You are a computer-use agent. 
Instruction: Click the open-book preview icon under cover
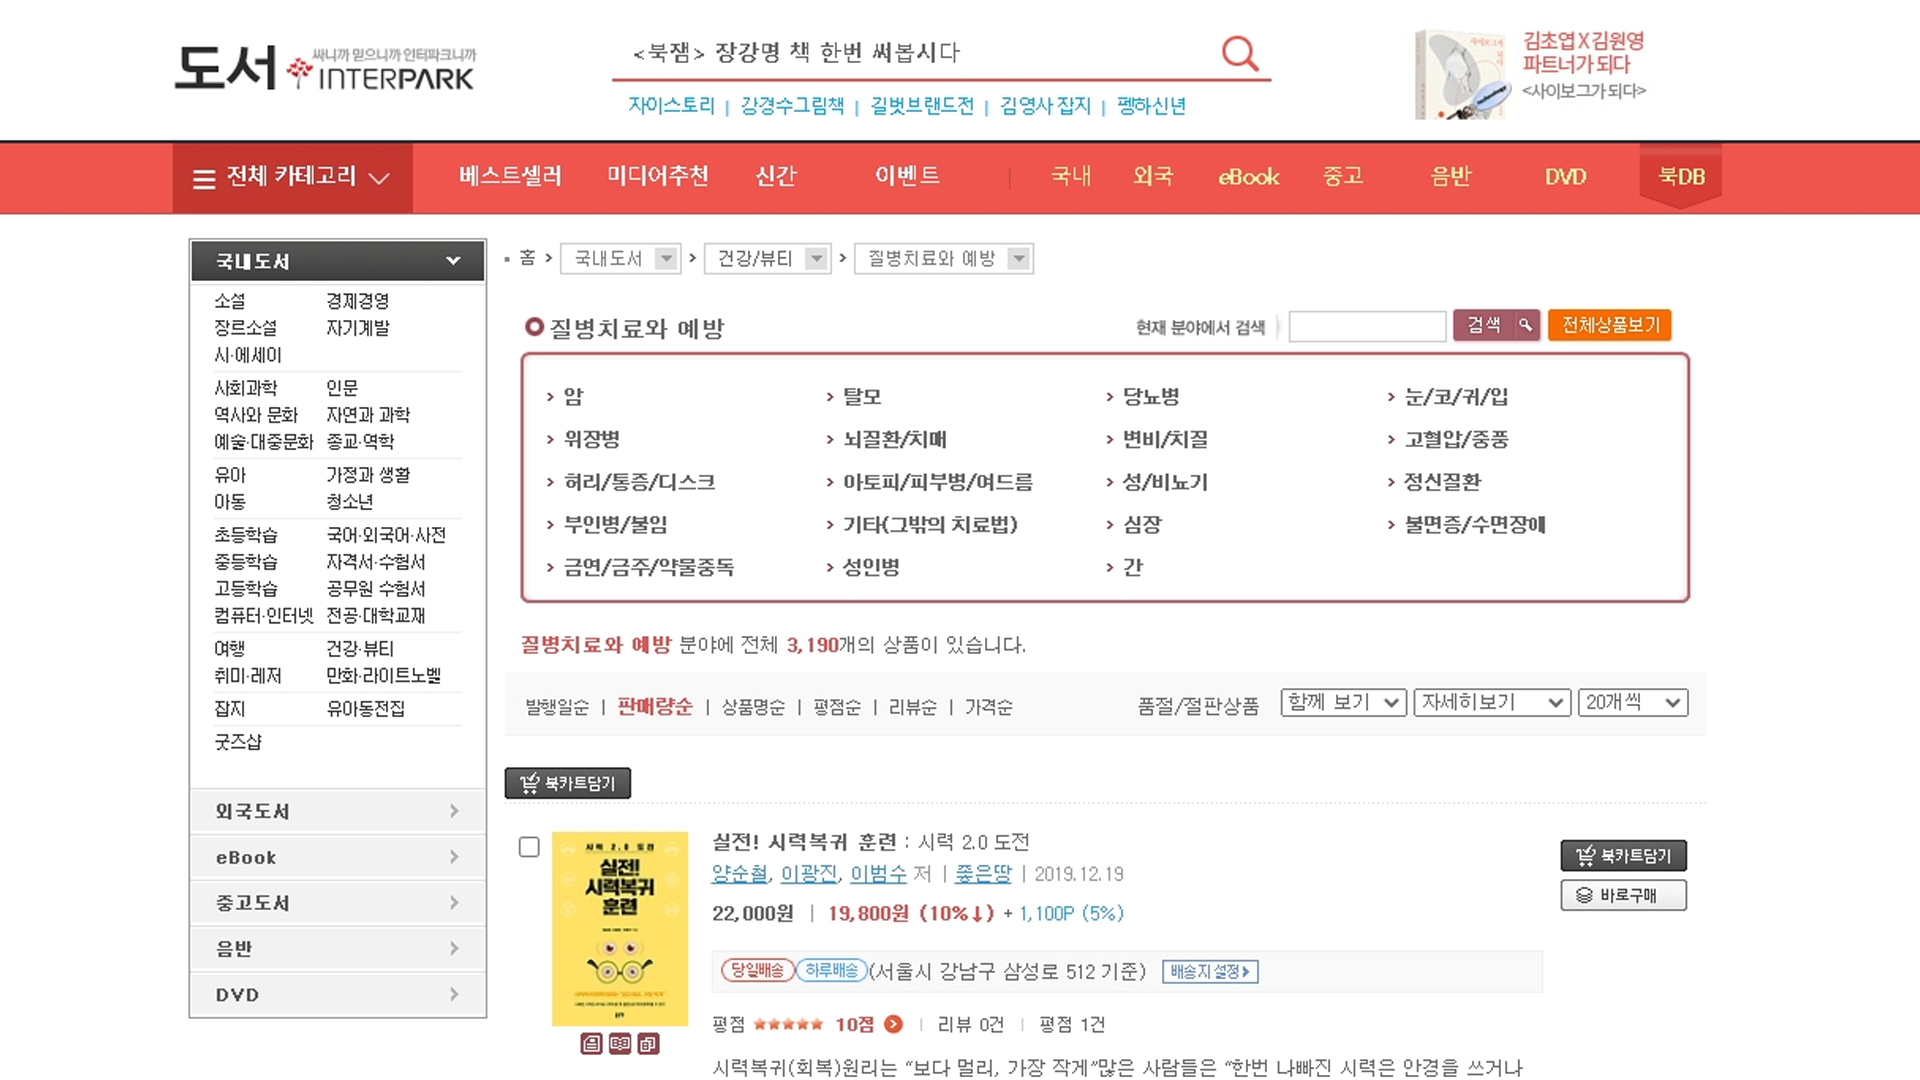[x=620, y=1044]
